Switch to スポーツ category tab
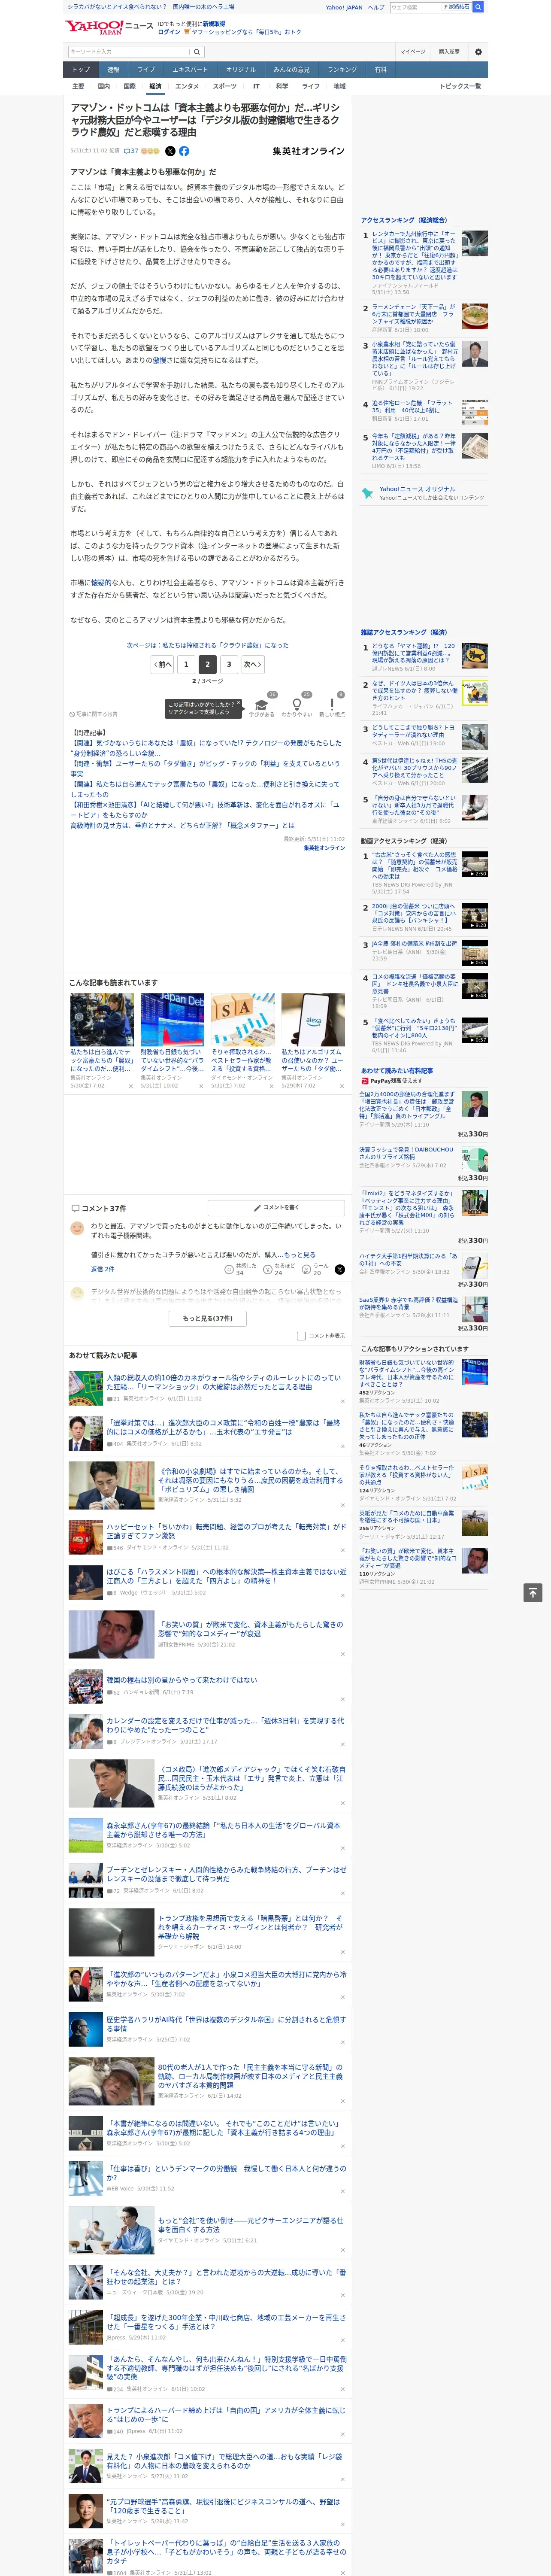The height and width of the screenshot is (2576, 551). (225, 86)
